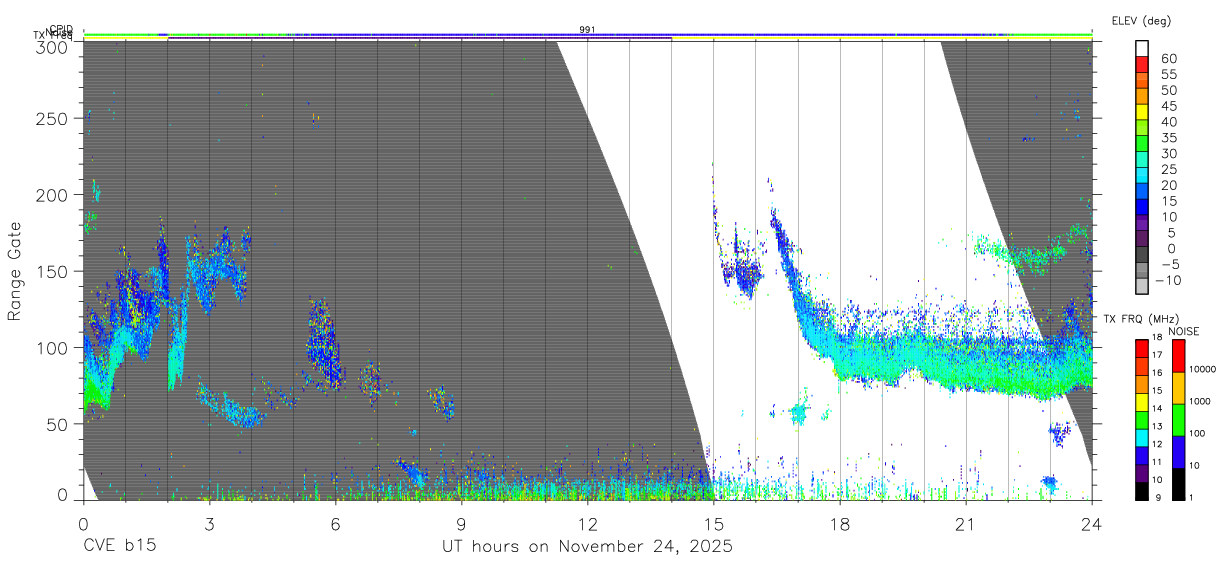This screenshot has height=567, width=1228.
Task: Select the "200" range gate tick label
Action: [53, 195]
